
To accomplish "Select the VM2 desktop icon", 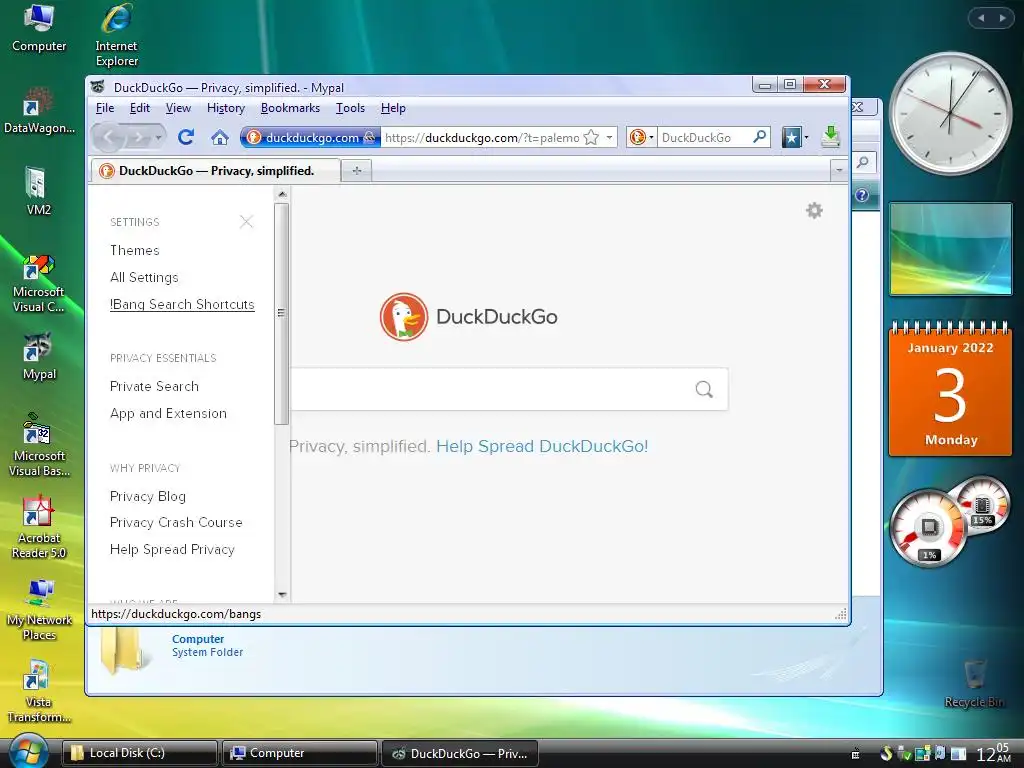I will pos(38,191).
